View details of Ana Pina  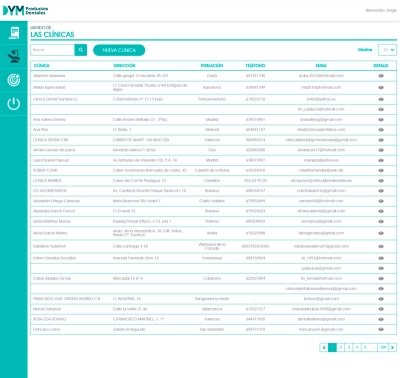(381, 130)
